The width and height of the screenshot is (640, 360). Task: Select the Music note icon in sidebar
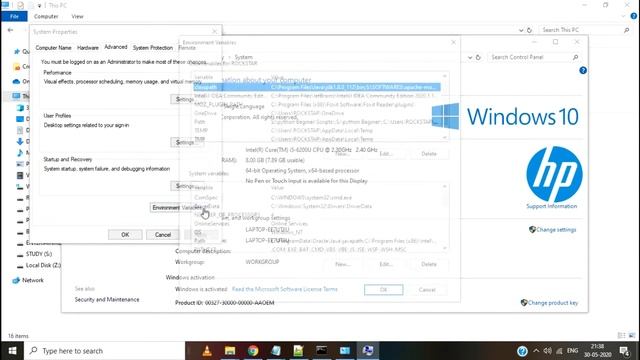point(20,153)
